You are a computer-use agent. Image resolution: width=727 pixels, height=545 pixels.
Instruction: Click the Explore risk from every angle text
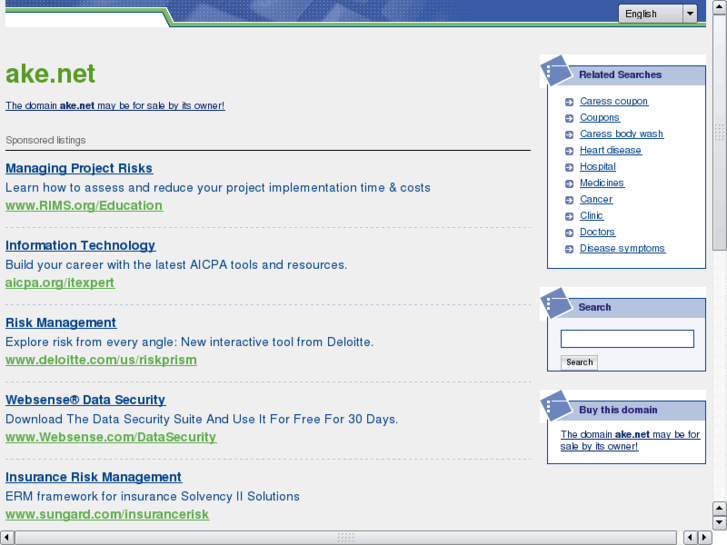click(x=189, y=342)
